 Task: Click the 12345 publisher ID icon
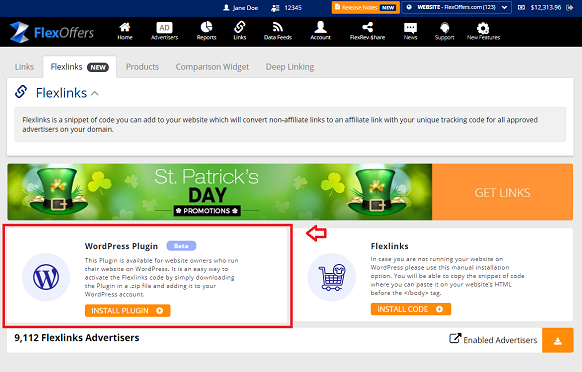(275, 7)
